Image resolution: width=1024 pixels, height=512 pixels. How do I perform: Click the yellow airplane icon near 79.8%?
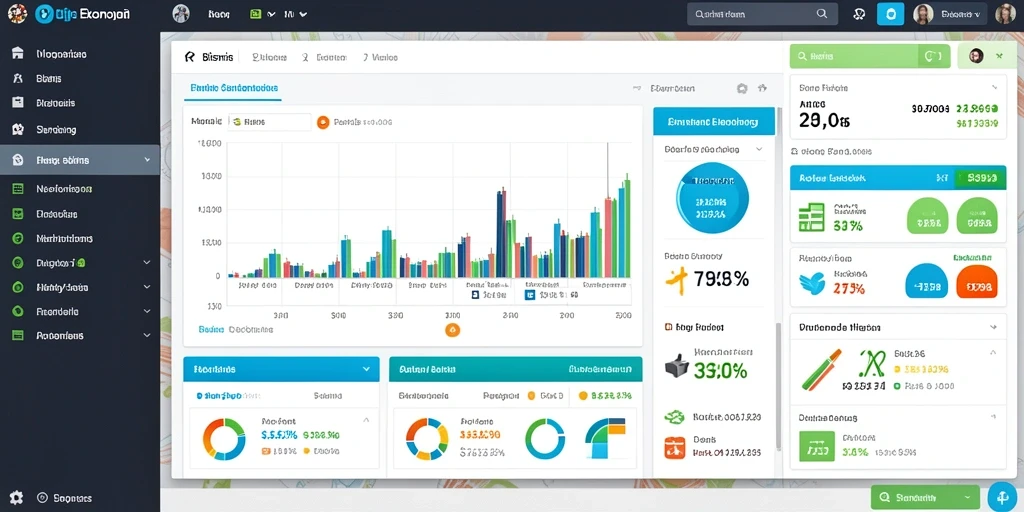677,279
